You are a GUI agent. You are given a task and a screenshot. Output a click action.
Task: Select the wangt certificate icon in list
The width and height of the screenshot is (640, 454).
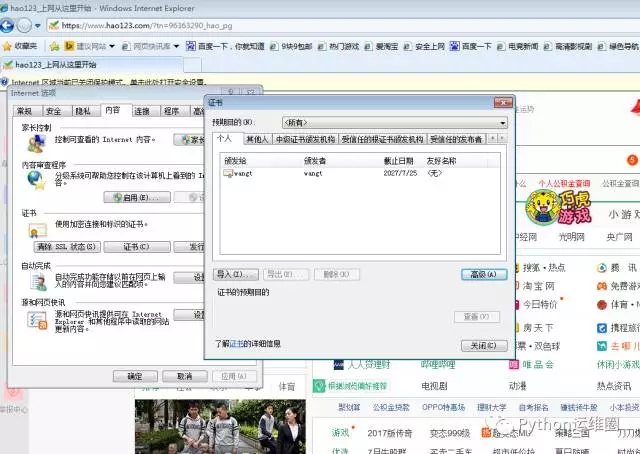tap(228, 174)
